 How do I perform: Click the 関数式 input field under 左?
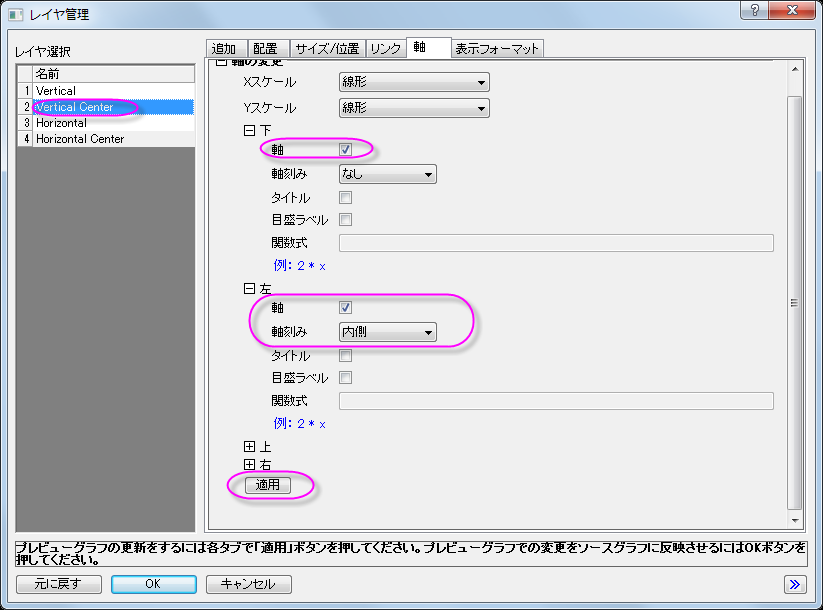click(556, 401)
